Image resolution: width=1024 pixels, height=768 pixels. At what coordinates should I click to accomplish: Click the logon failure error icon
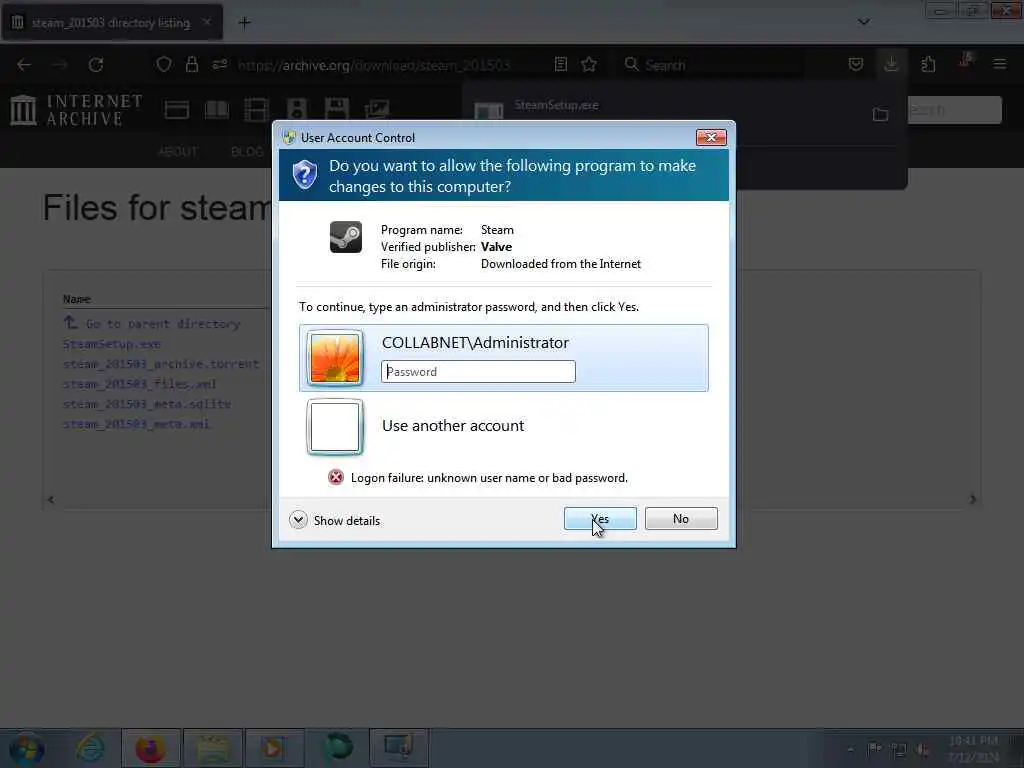[336, 477]
